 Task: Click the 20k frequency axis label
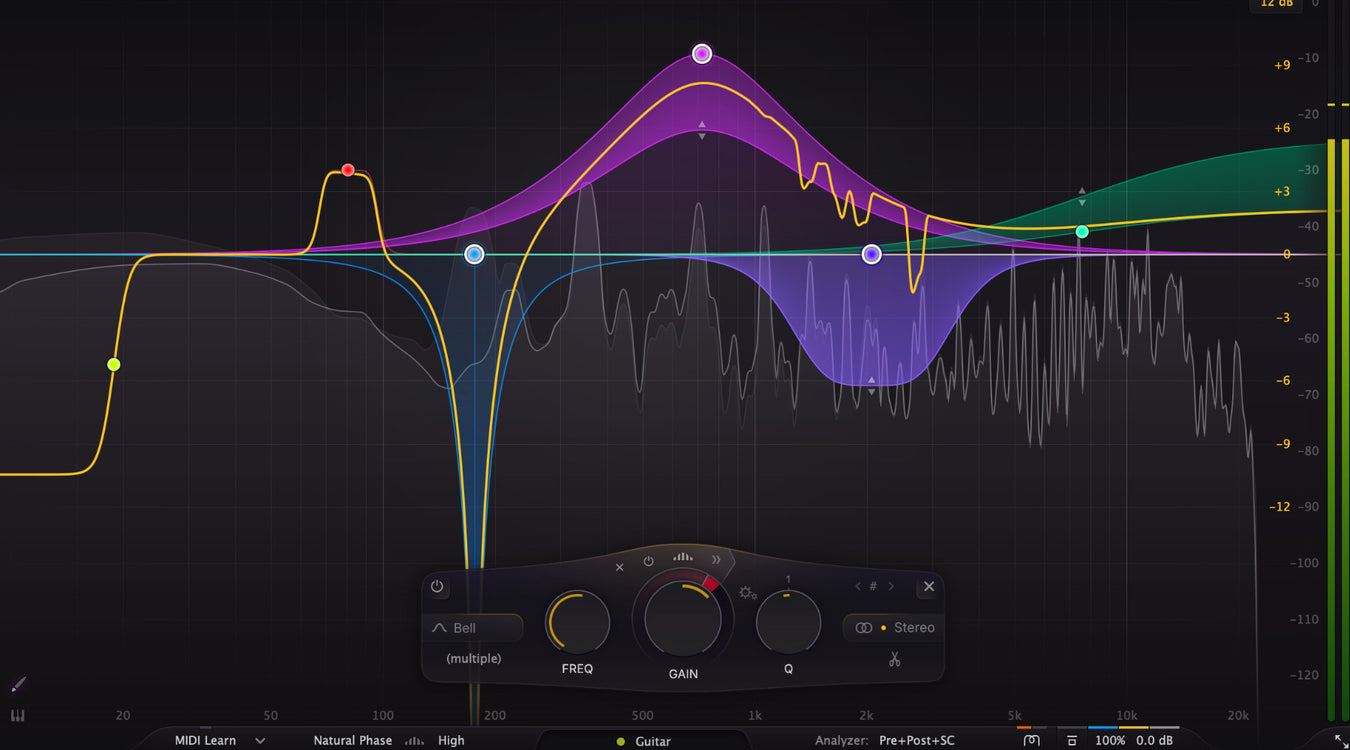tap(1238, 715)
